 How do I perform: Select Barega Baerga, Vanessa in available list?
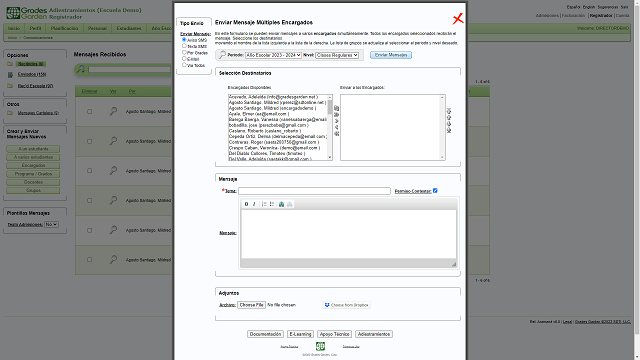278,120
